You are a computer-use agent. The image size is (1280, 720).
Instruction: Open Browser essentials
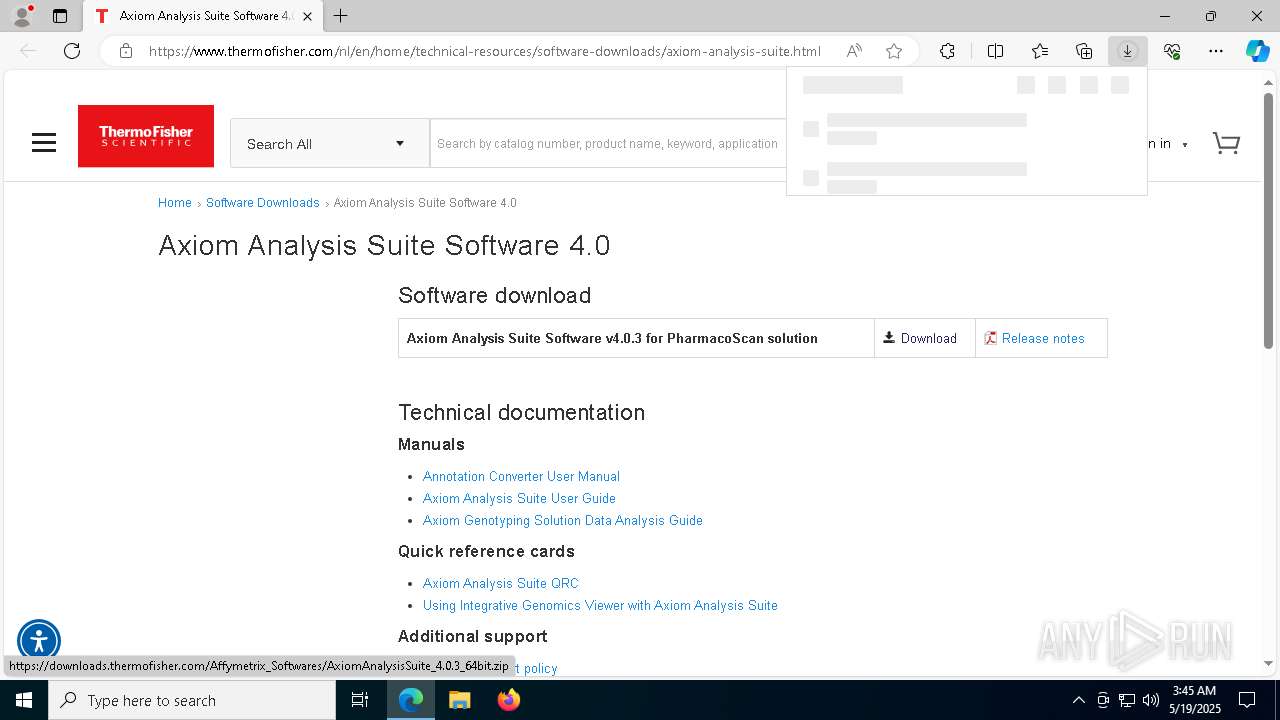pyautogui.click(x=1172, y=51)
